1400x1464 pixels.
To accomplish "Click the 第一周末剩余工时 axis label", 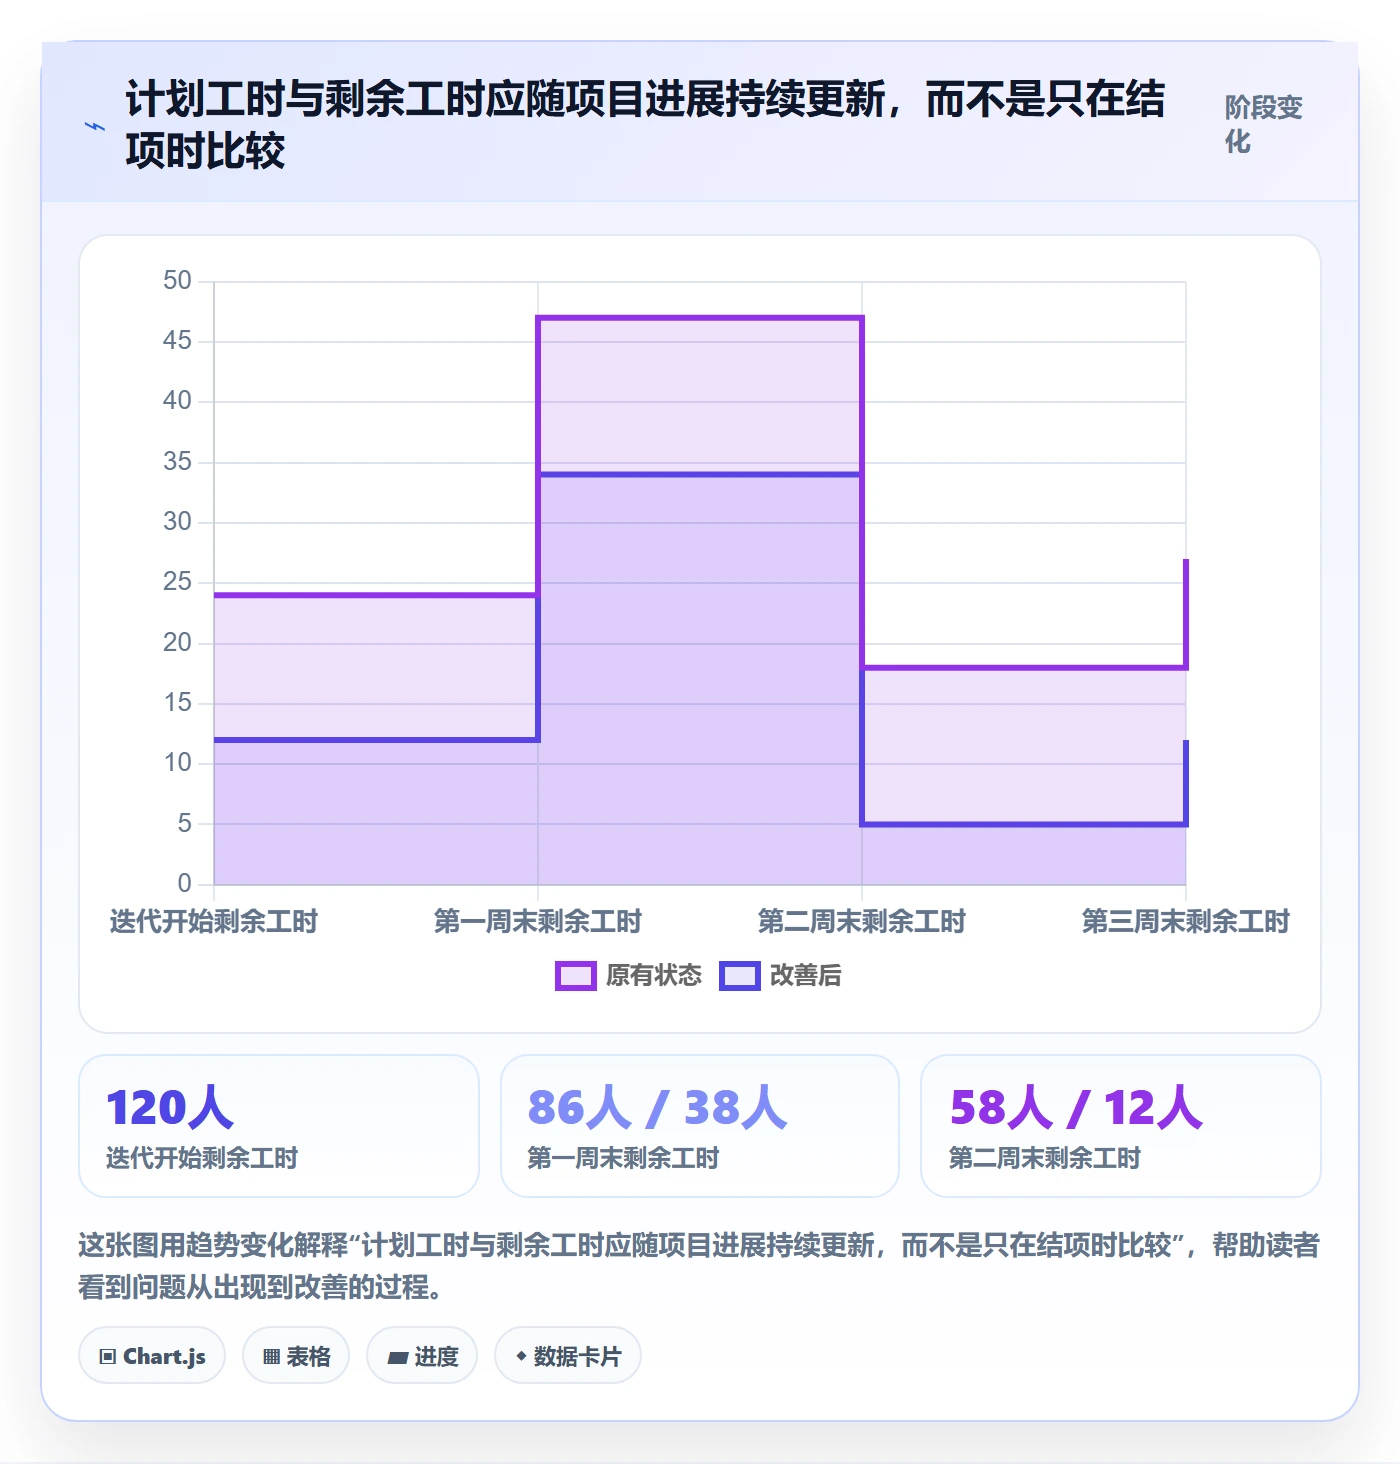I will 538,921.
